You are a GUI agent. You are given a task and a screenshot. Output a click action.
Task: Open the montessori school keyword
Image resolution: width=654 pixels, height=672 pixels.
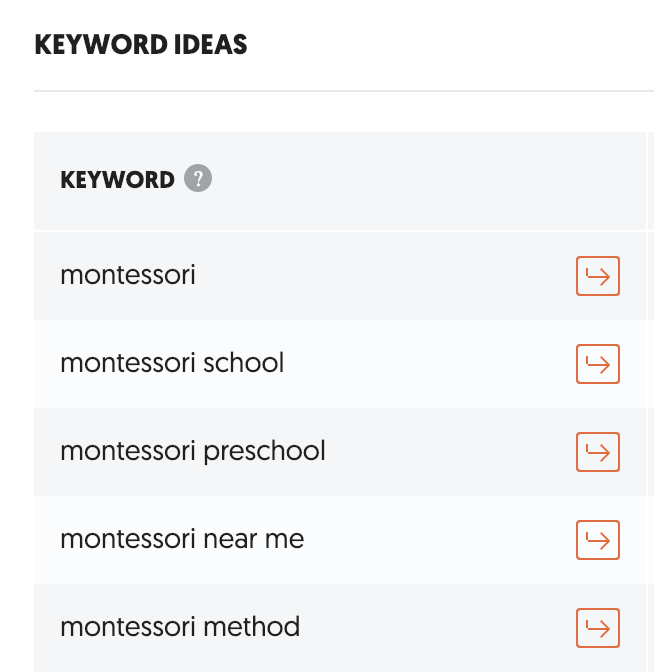(172, 363)
